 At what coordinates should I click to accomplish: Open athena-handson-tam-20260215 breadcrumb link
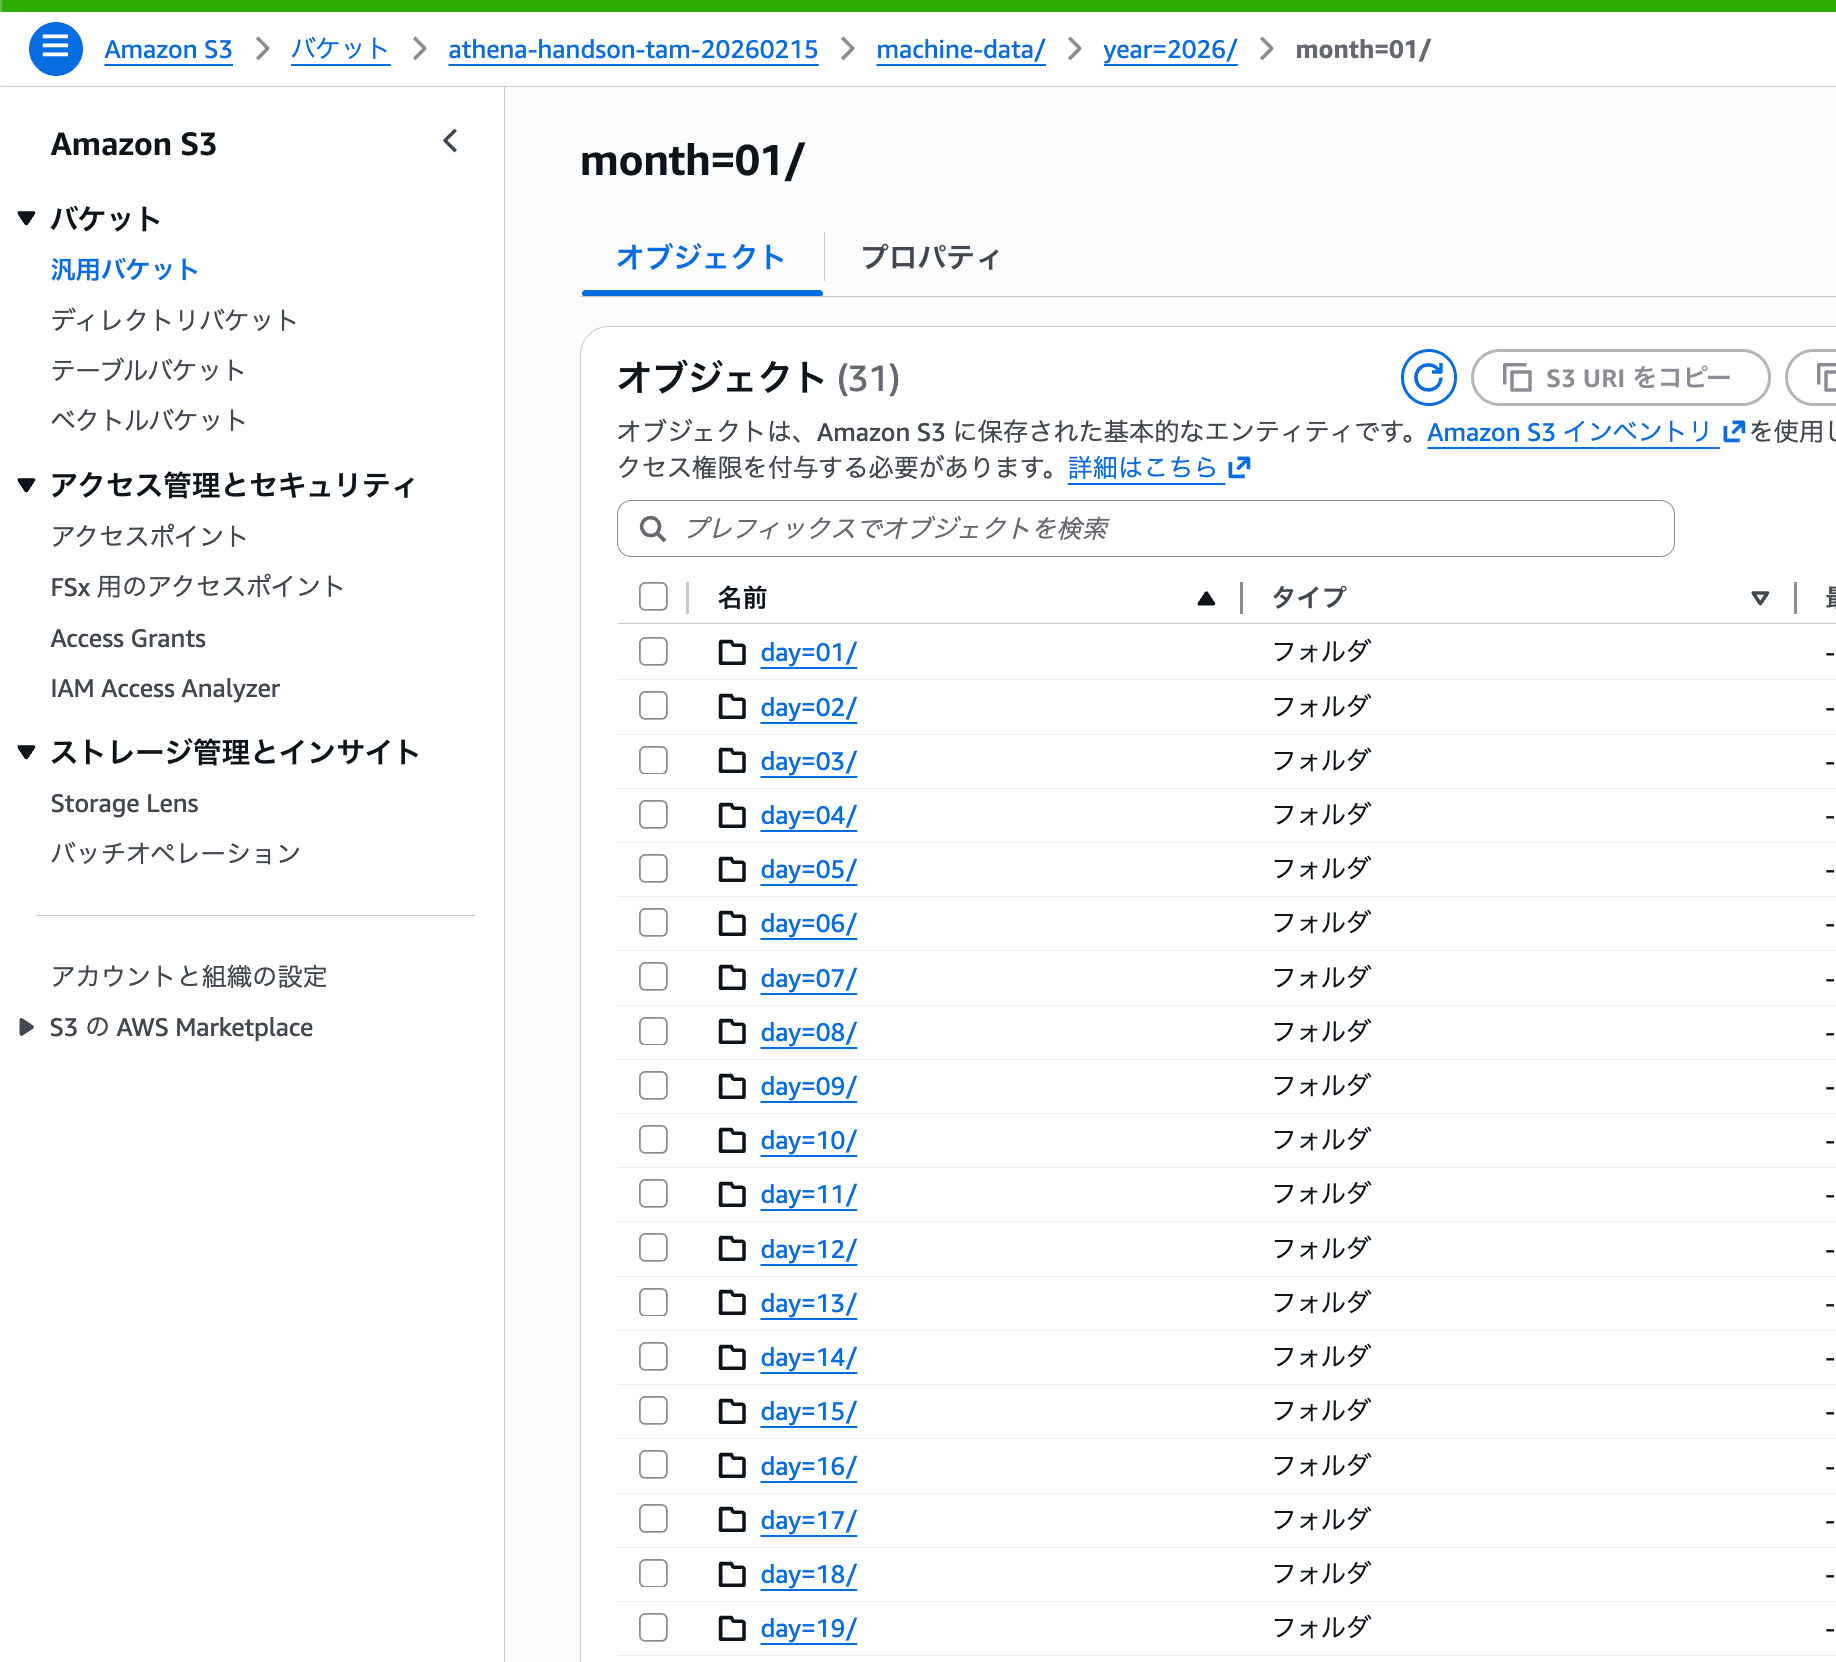pos(632,49)
